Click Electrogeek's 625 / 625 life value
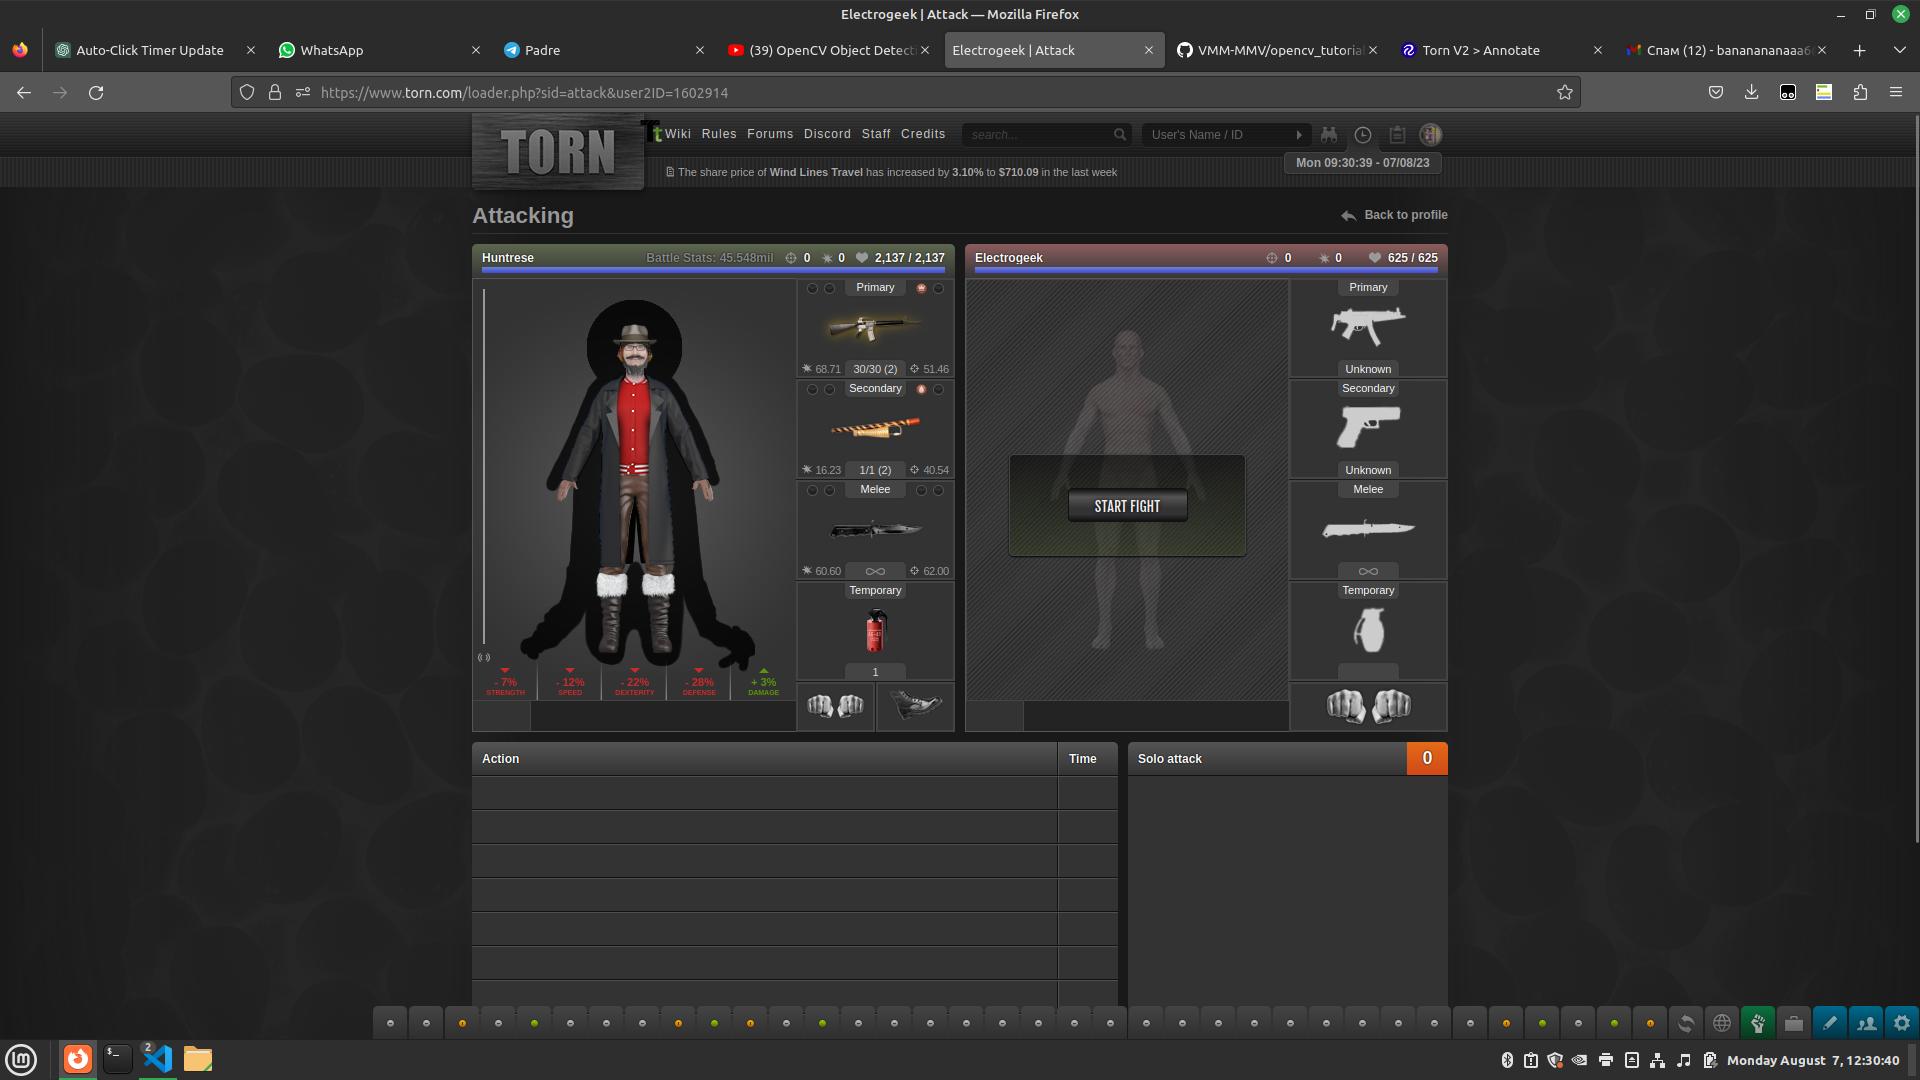 [1412, 258]
